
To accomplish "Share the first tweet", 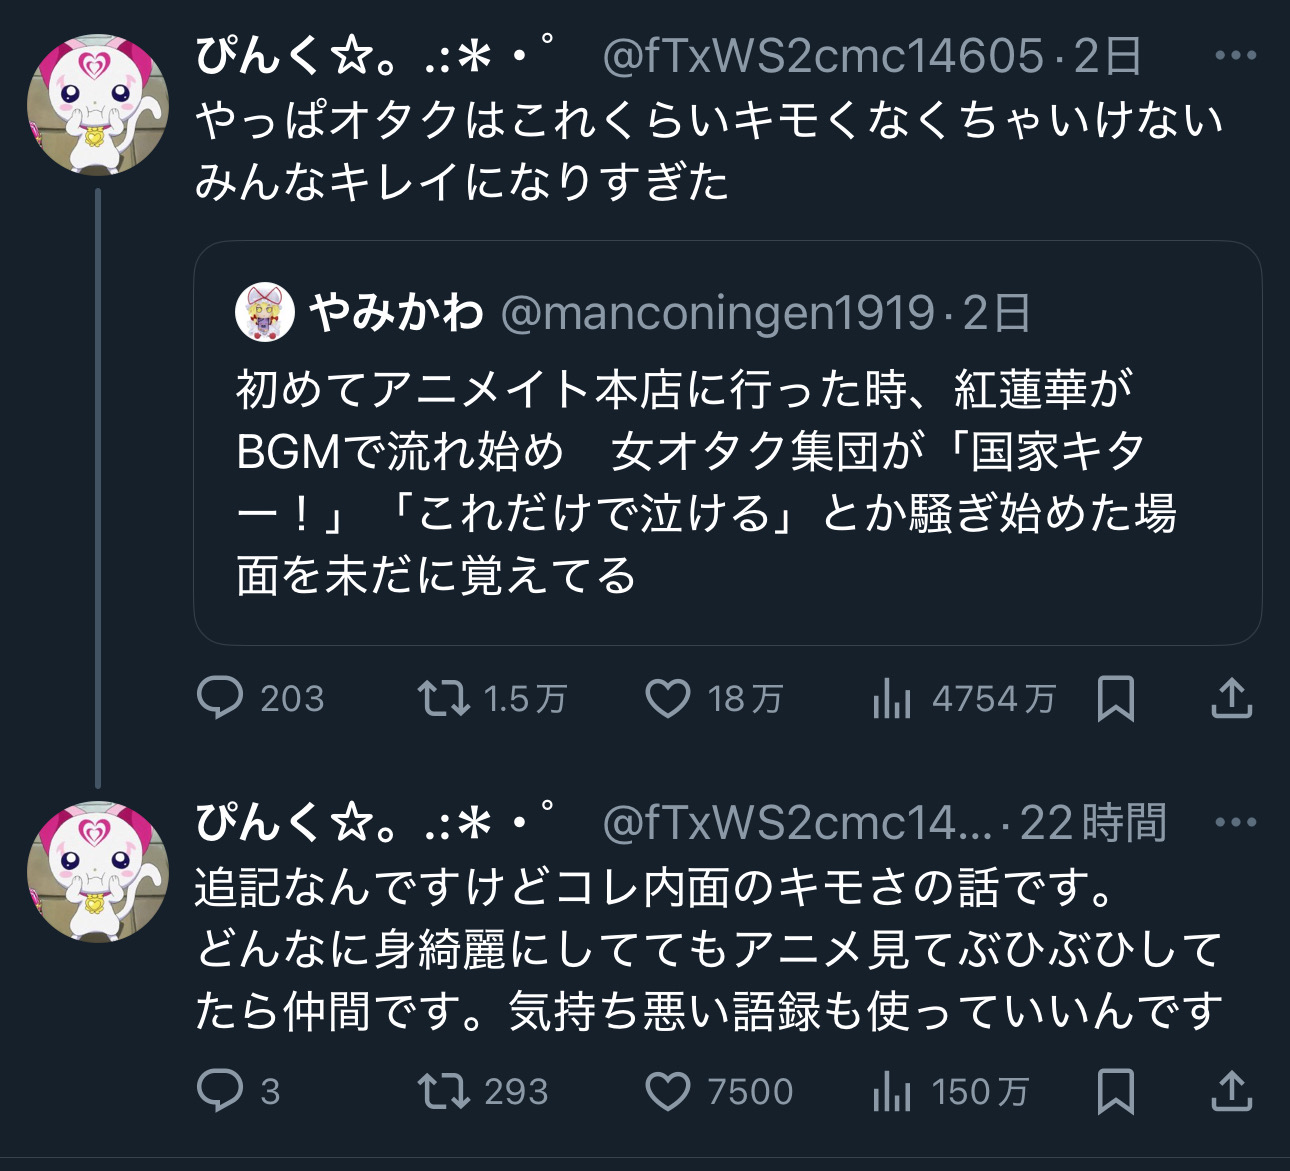I will pyautogui.click(x=1231, y=698).
